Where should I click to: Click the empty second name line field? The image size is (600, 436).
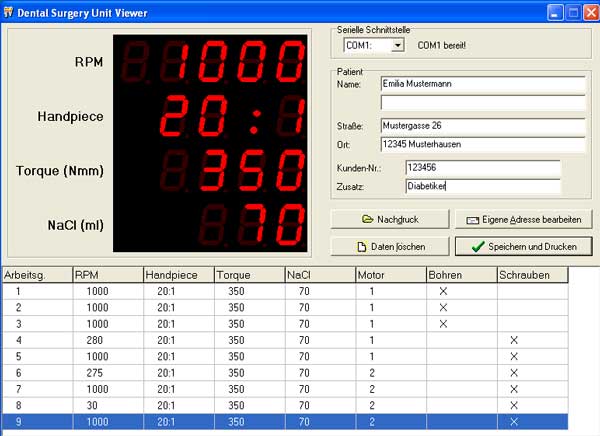point(482,102)
